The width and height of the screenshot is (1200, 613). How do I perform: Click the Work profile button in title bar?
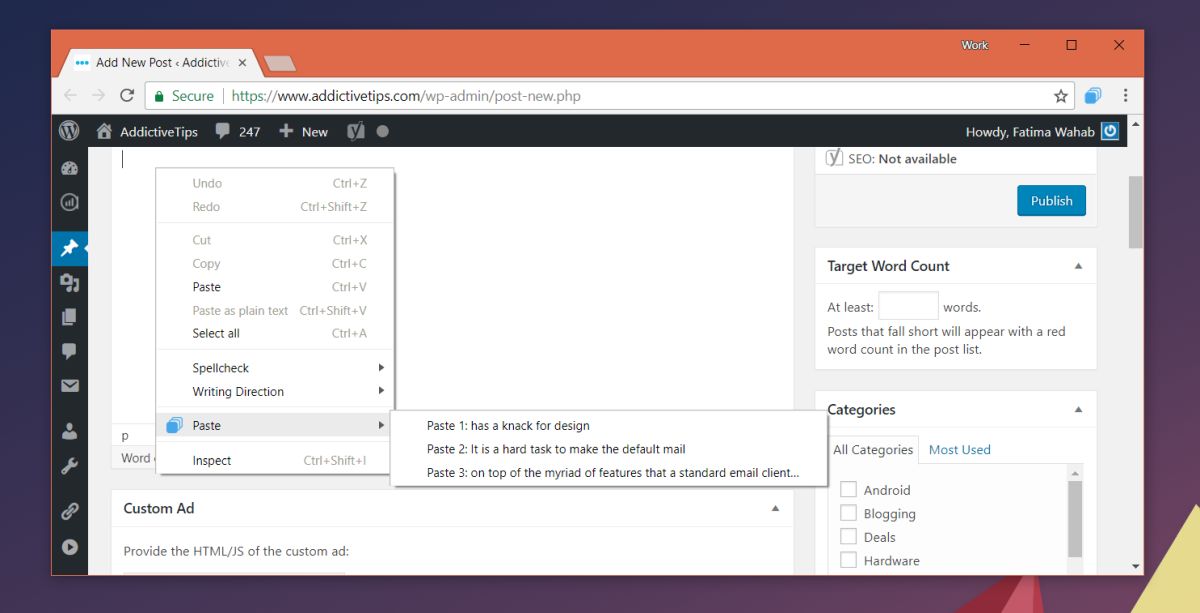point(975,45)
